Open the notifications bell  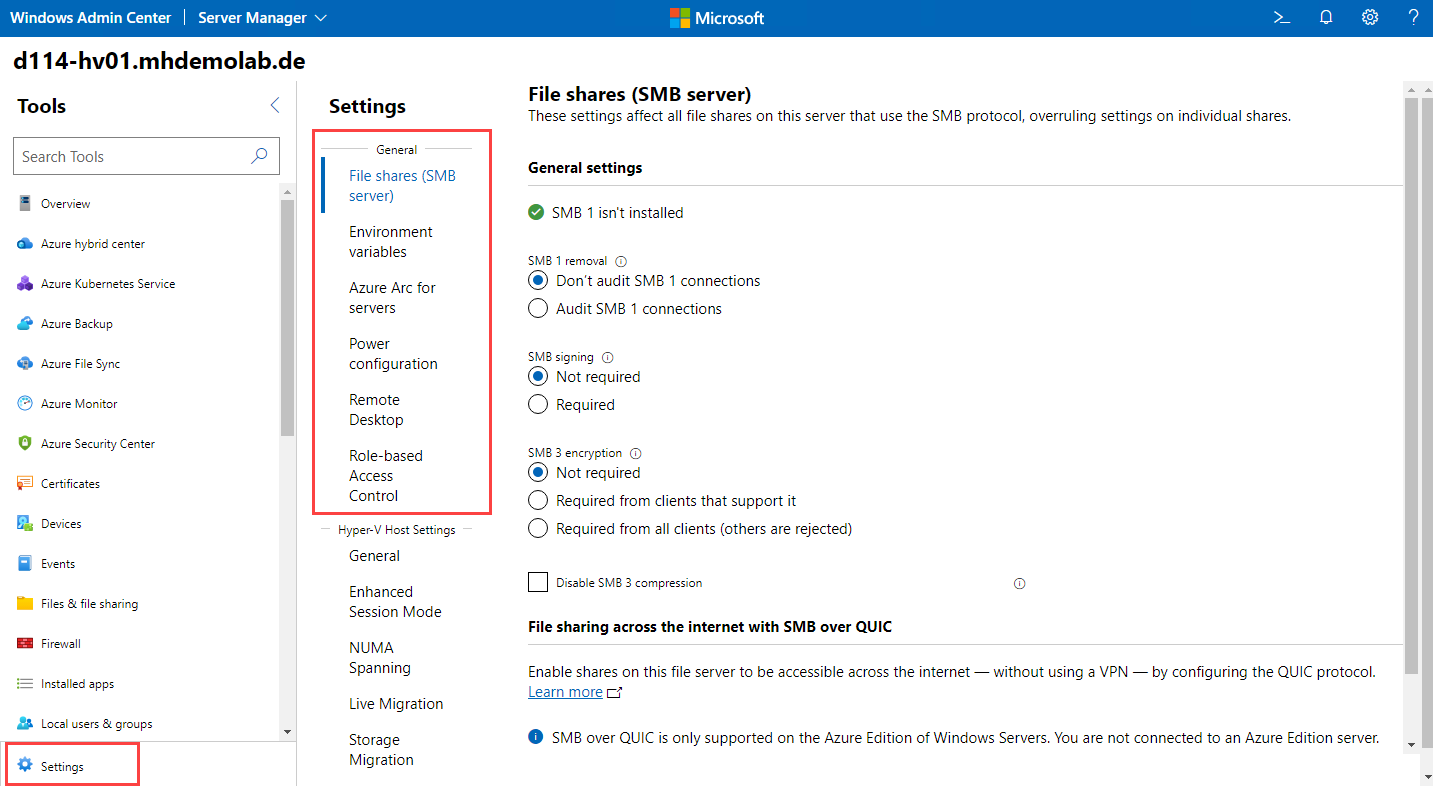click(x=1326, y=17)
